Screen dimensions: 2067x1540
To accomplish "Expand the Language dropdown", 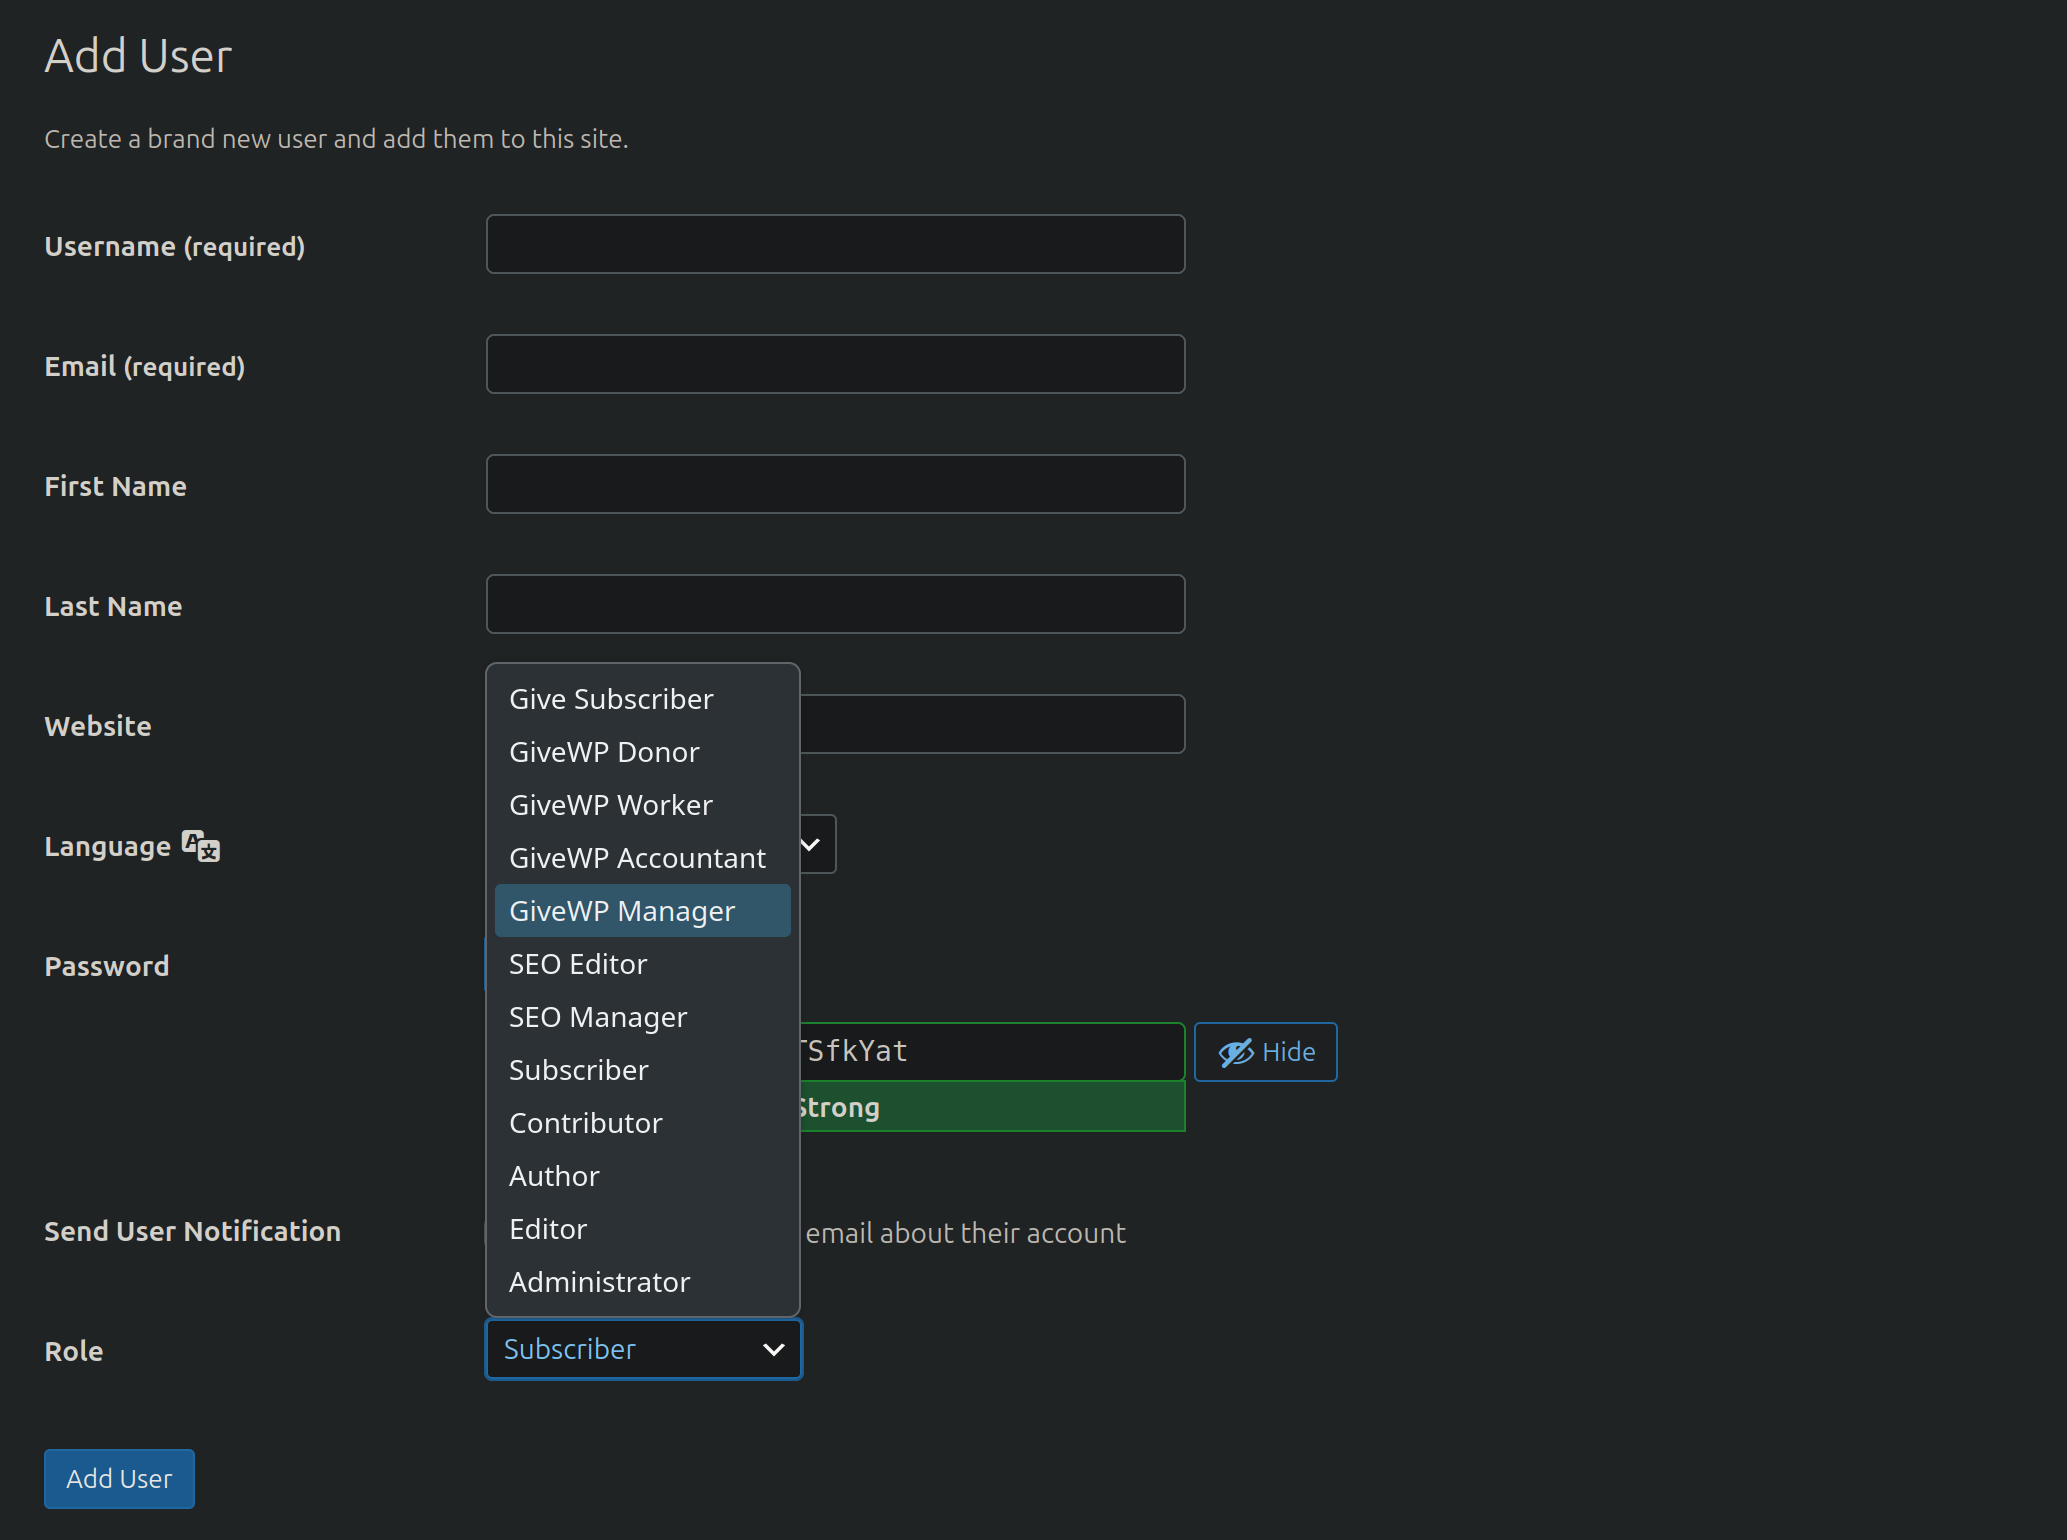I will [x=810, y=843].
